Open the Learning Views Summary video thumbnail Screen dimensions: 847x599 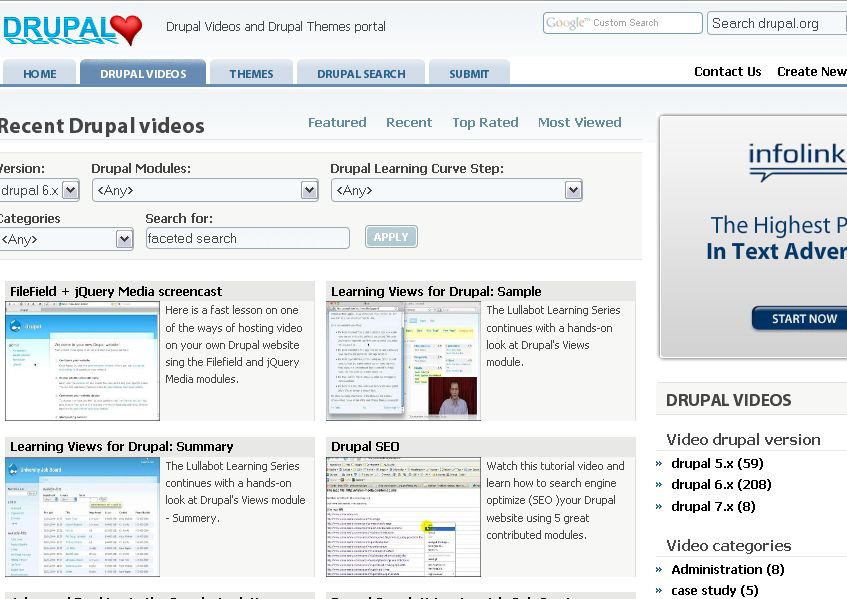pyautogui.click(x=83, y=517)
